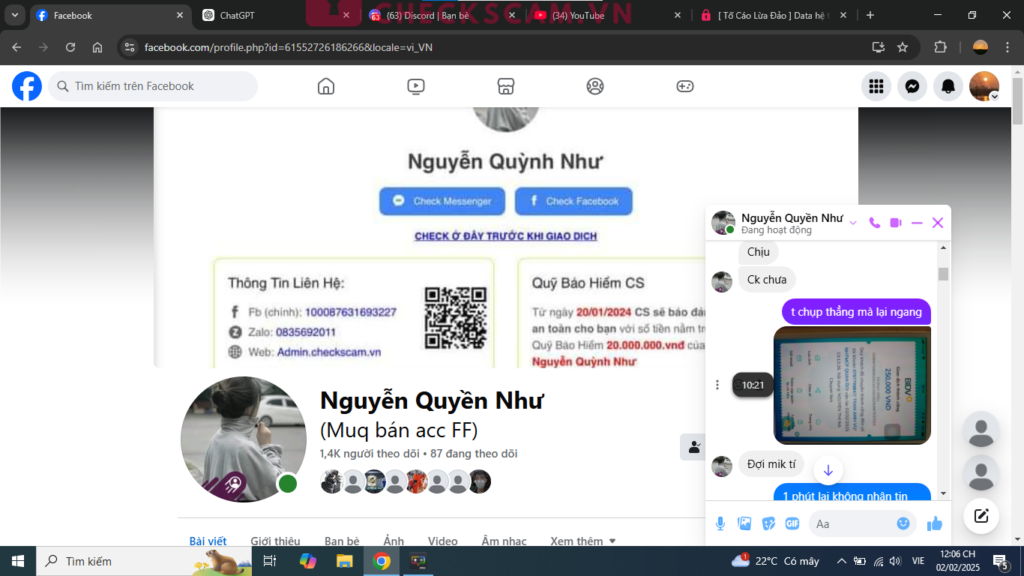This screenshot has height=576, width=1024.
Task: Click the "Check Messenger" button
Action: [x=442, y=201]
